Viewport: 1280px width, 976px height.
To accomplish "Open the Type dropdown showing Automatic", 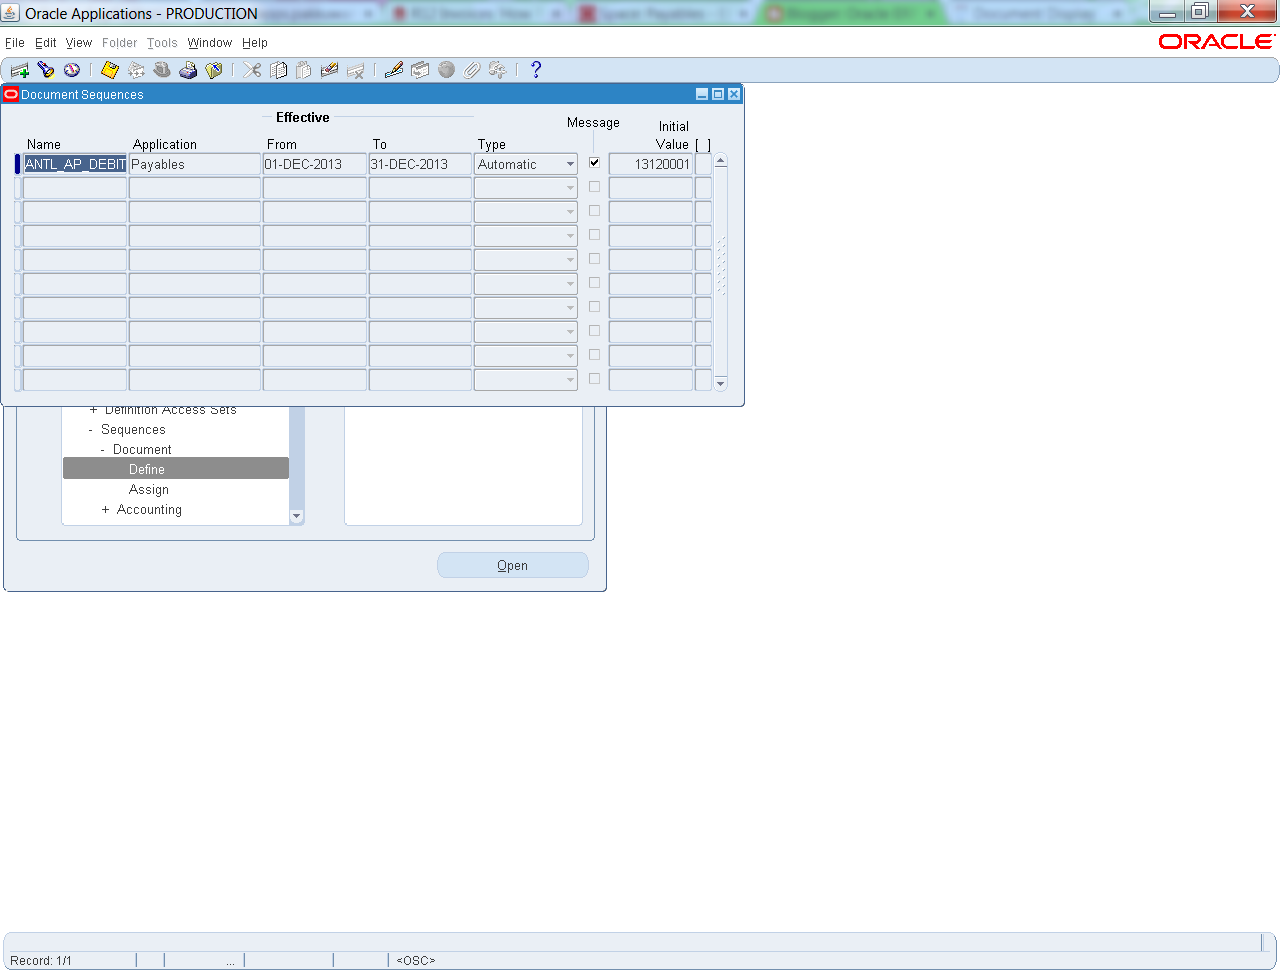I will (x=526, y=164).
